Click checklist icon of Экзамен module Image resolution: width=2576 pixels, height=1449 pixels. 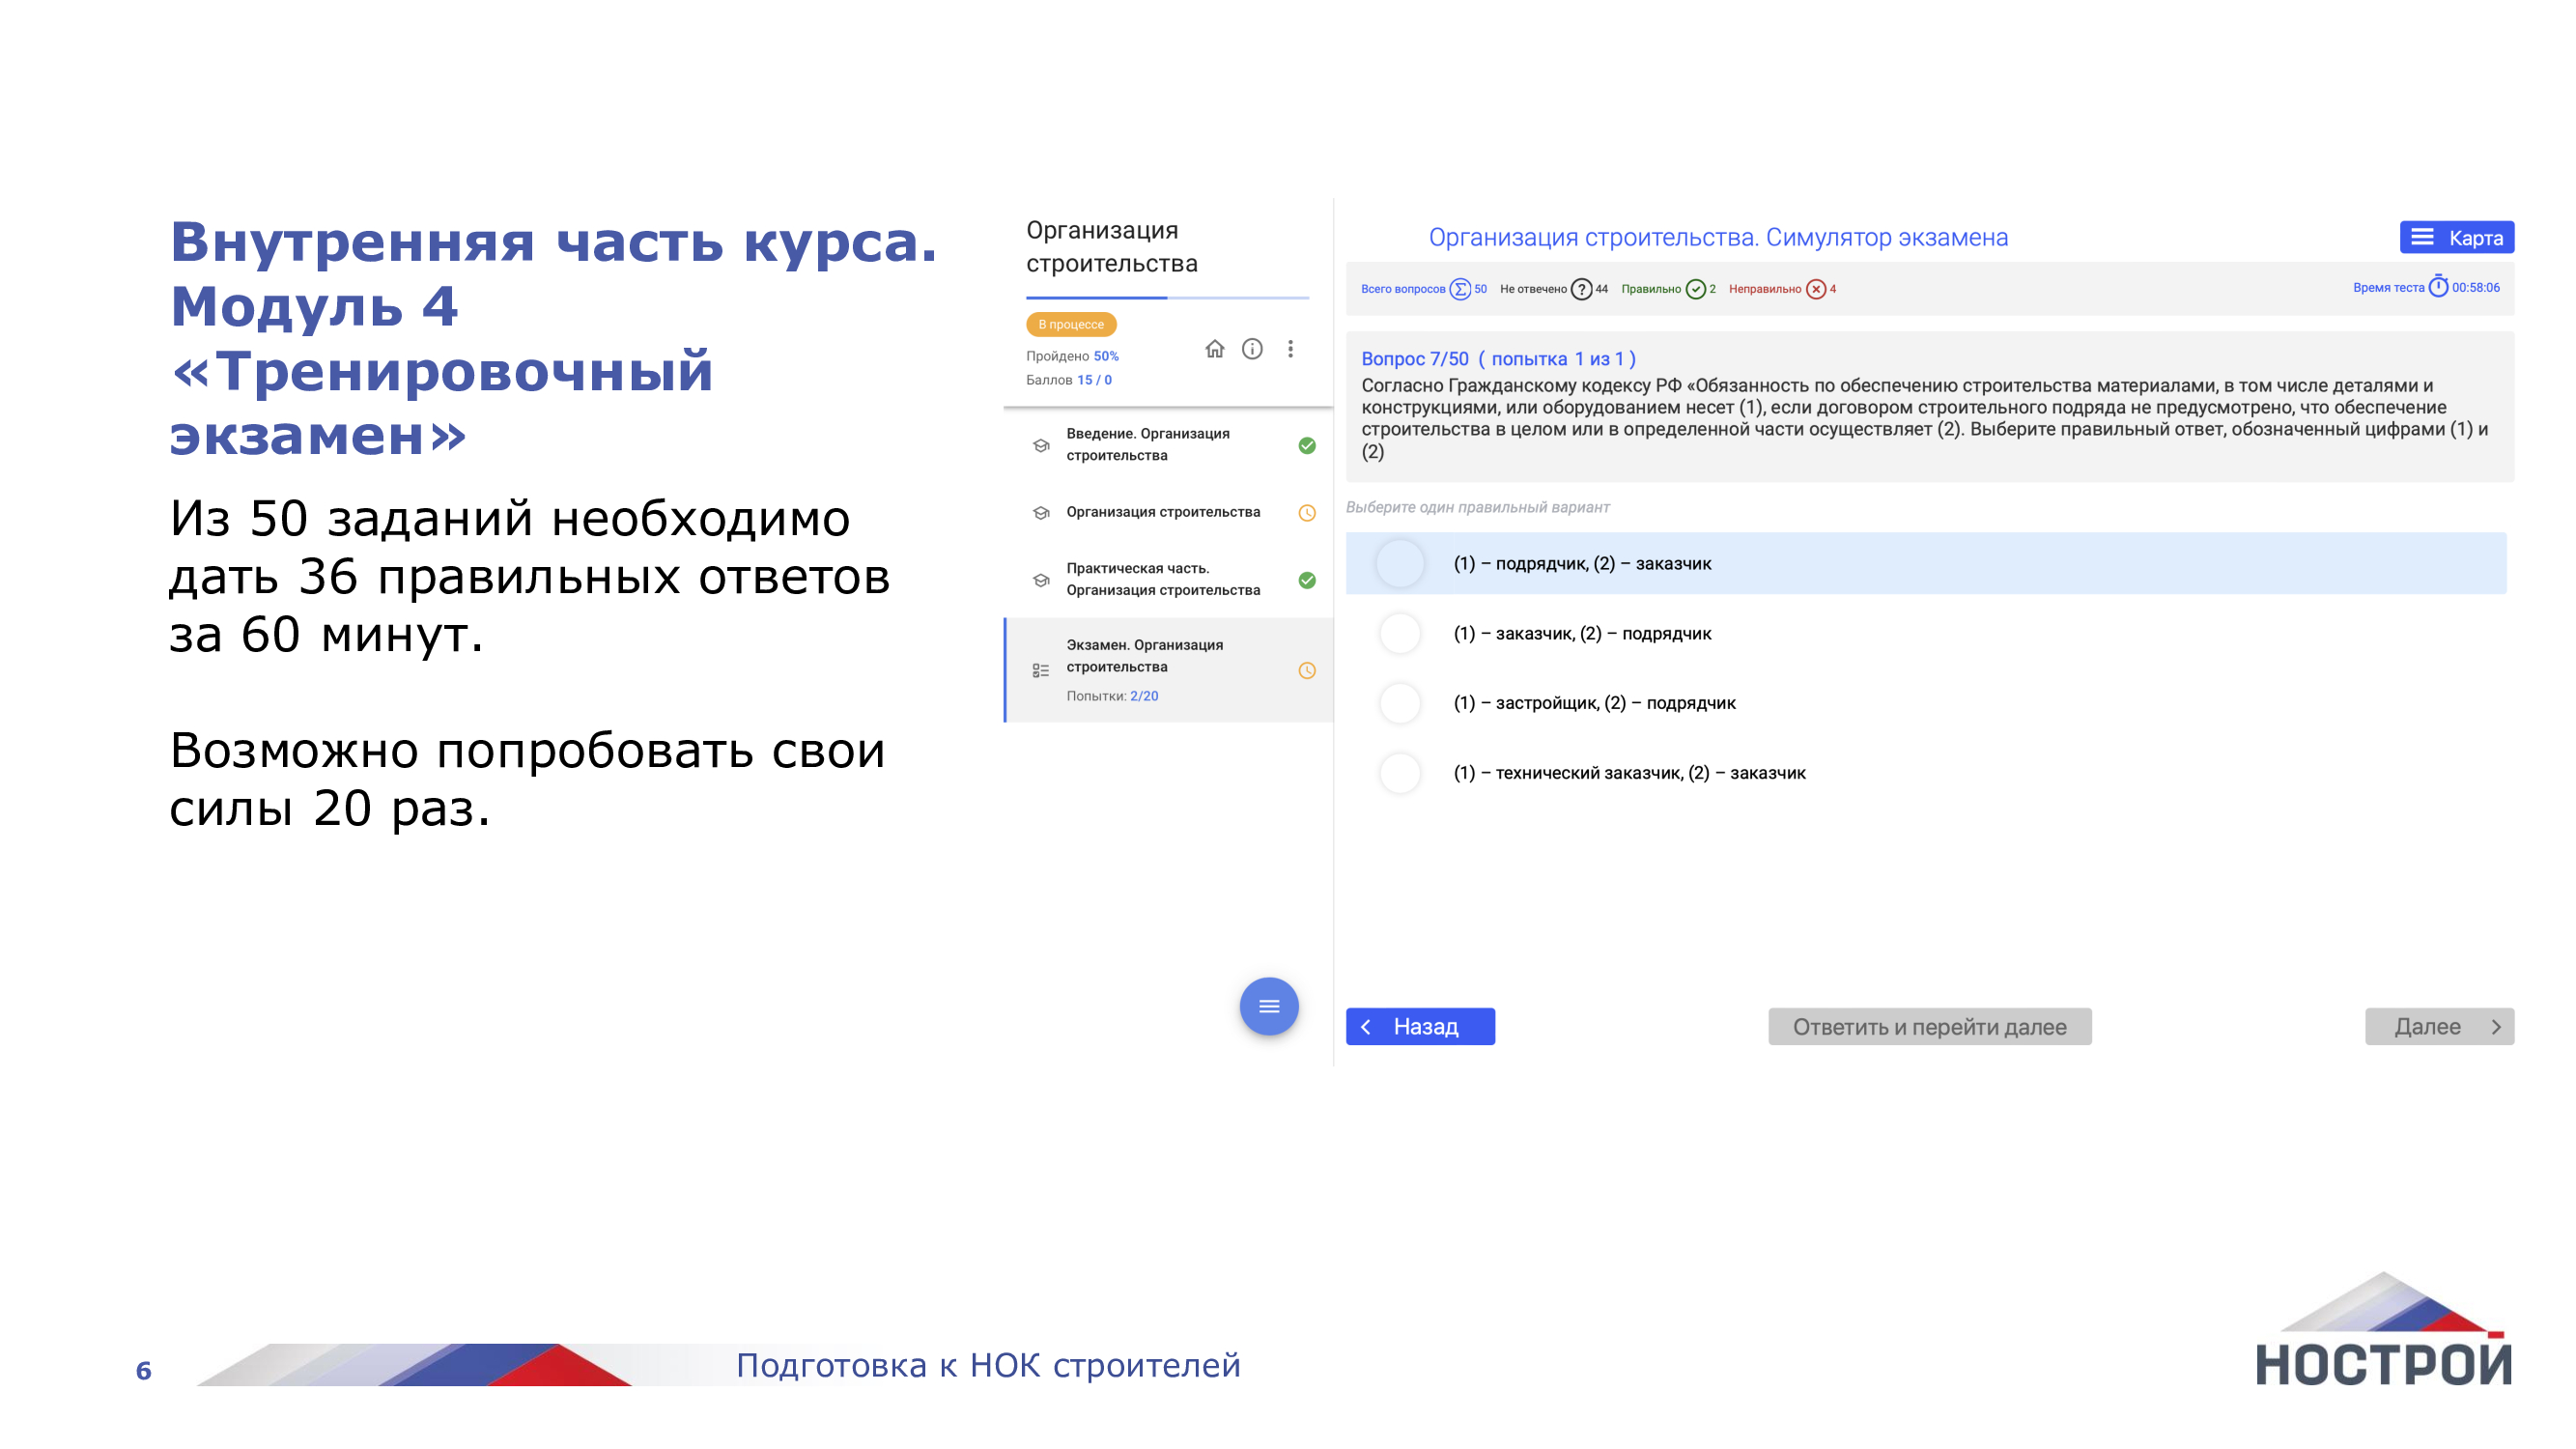point(1041,670)
